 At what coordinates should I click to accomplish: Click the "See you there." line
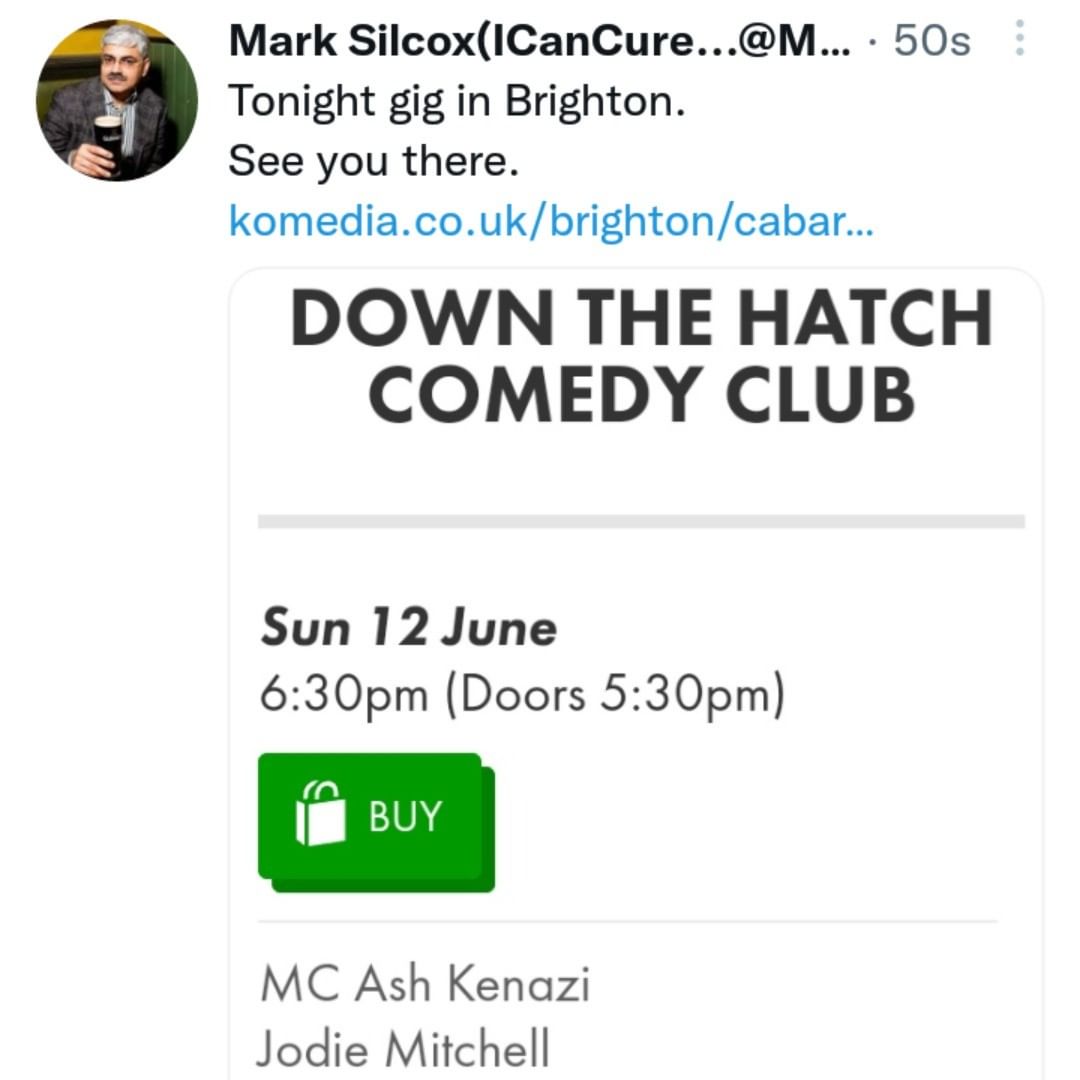(x=374, y=160)
